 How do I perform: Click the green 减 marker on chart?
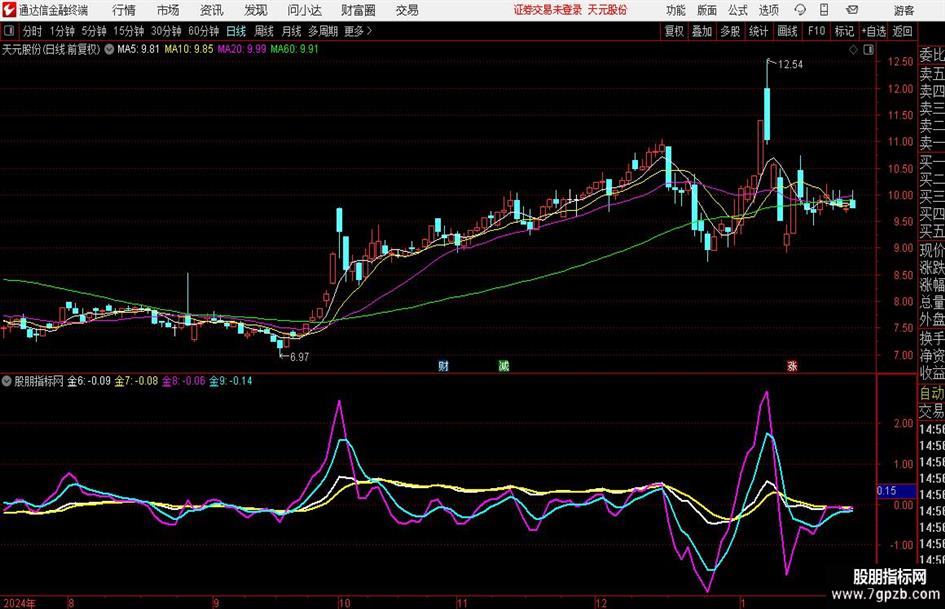tap(504, 365)
